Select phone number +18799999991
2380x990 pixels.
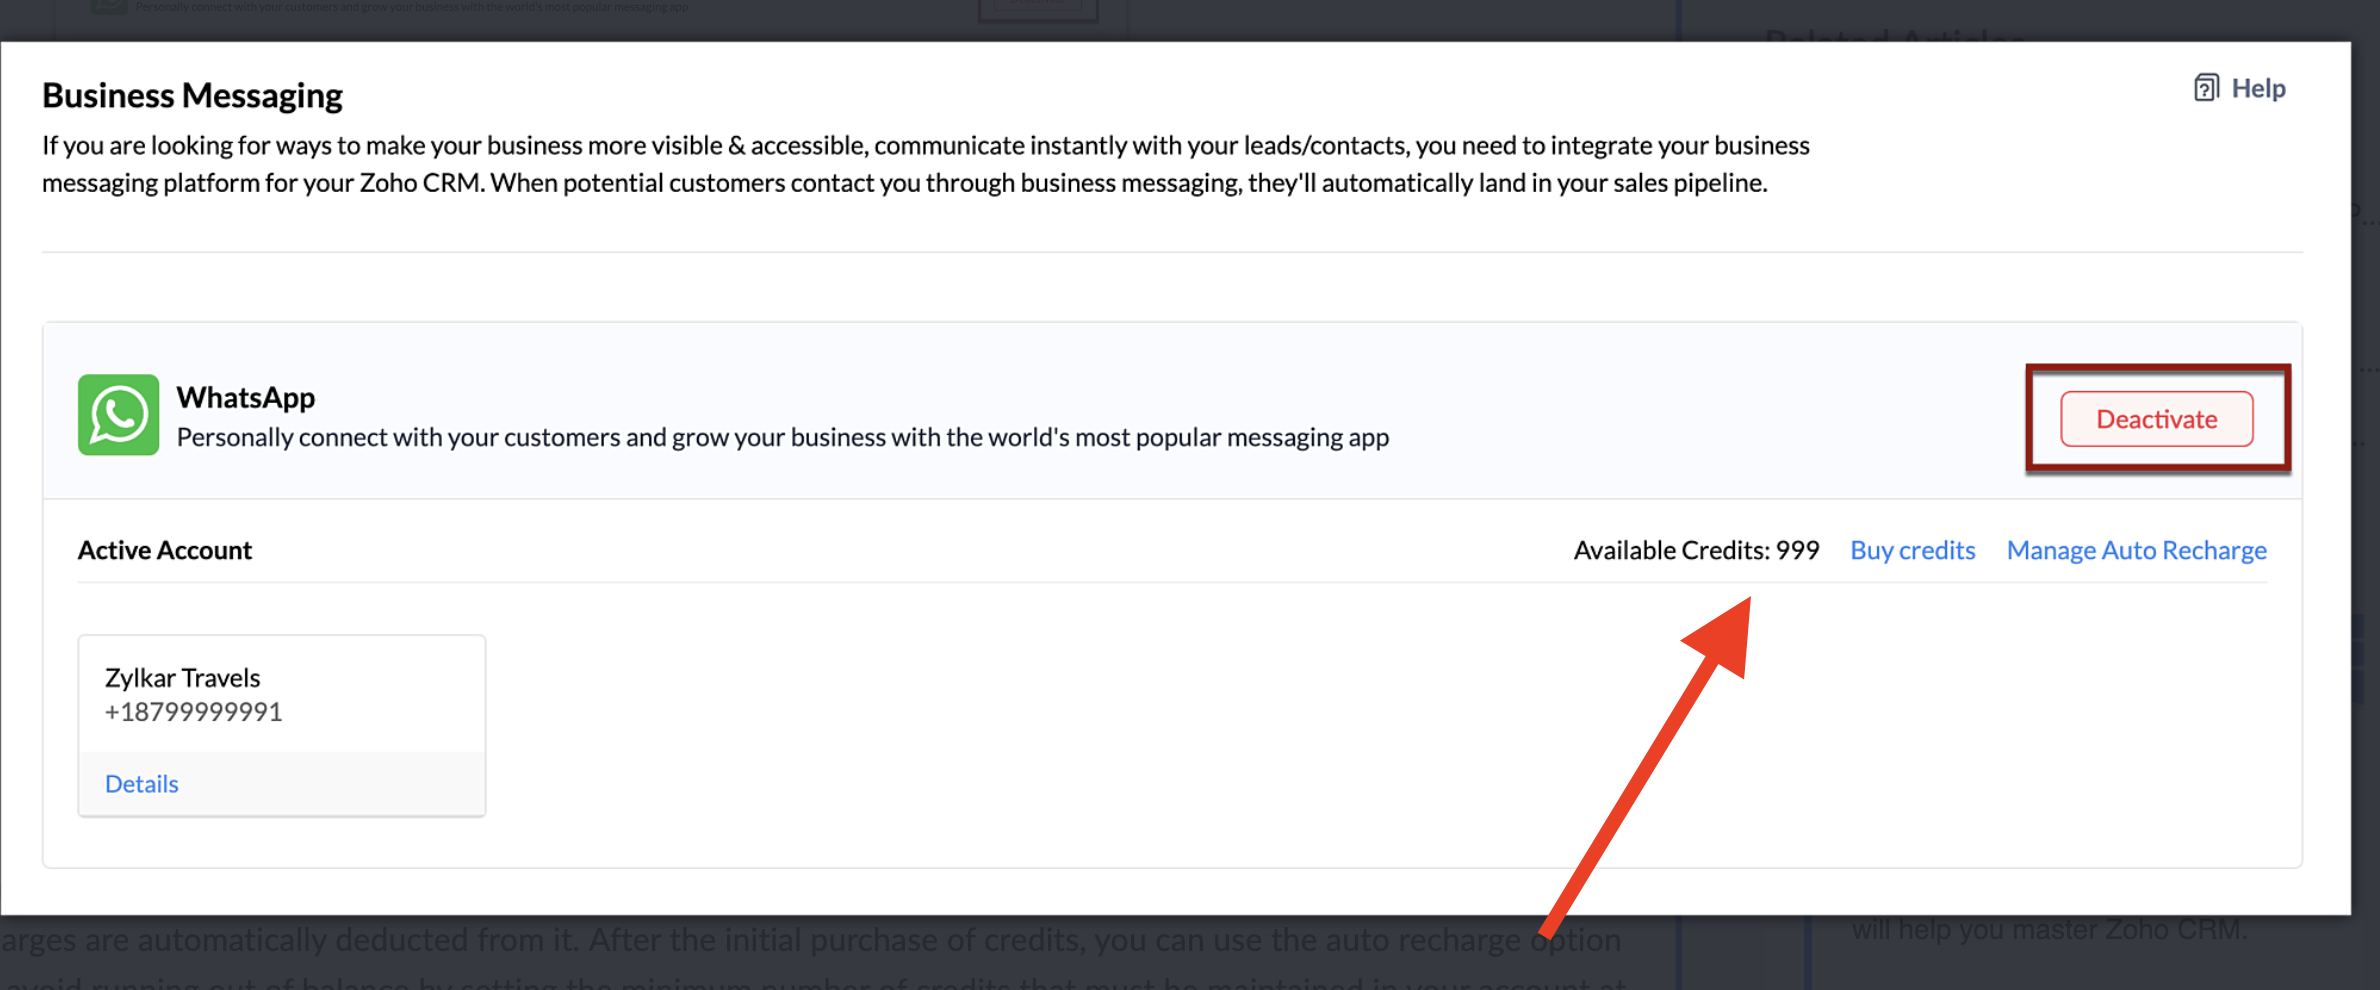194,712
